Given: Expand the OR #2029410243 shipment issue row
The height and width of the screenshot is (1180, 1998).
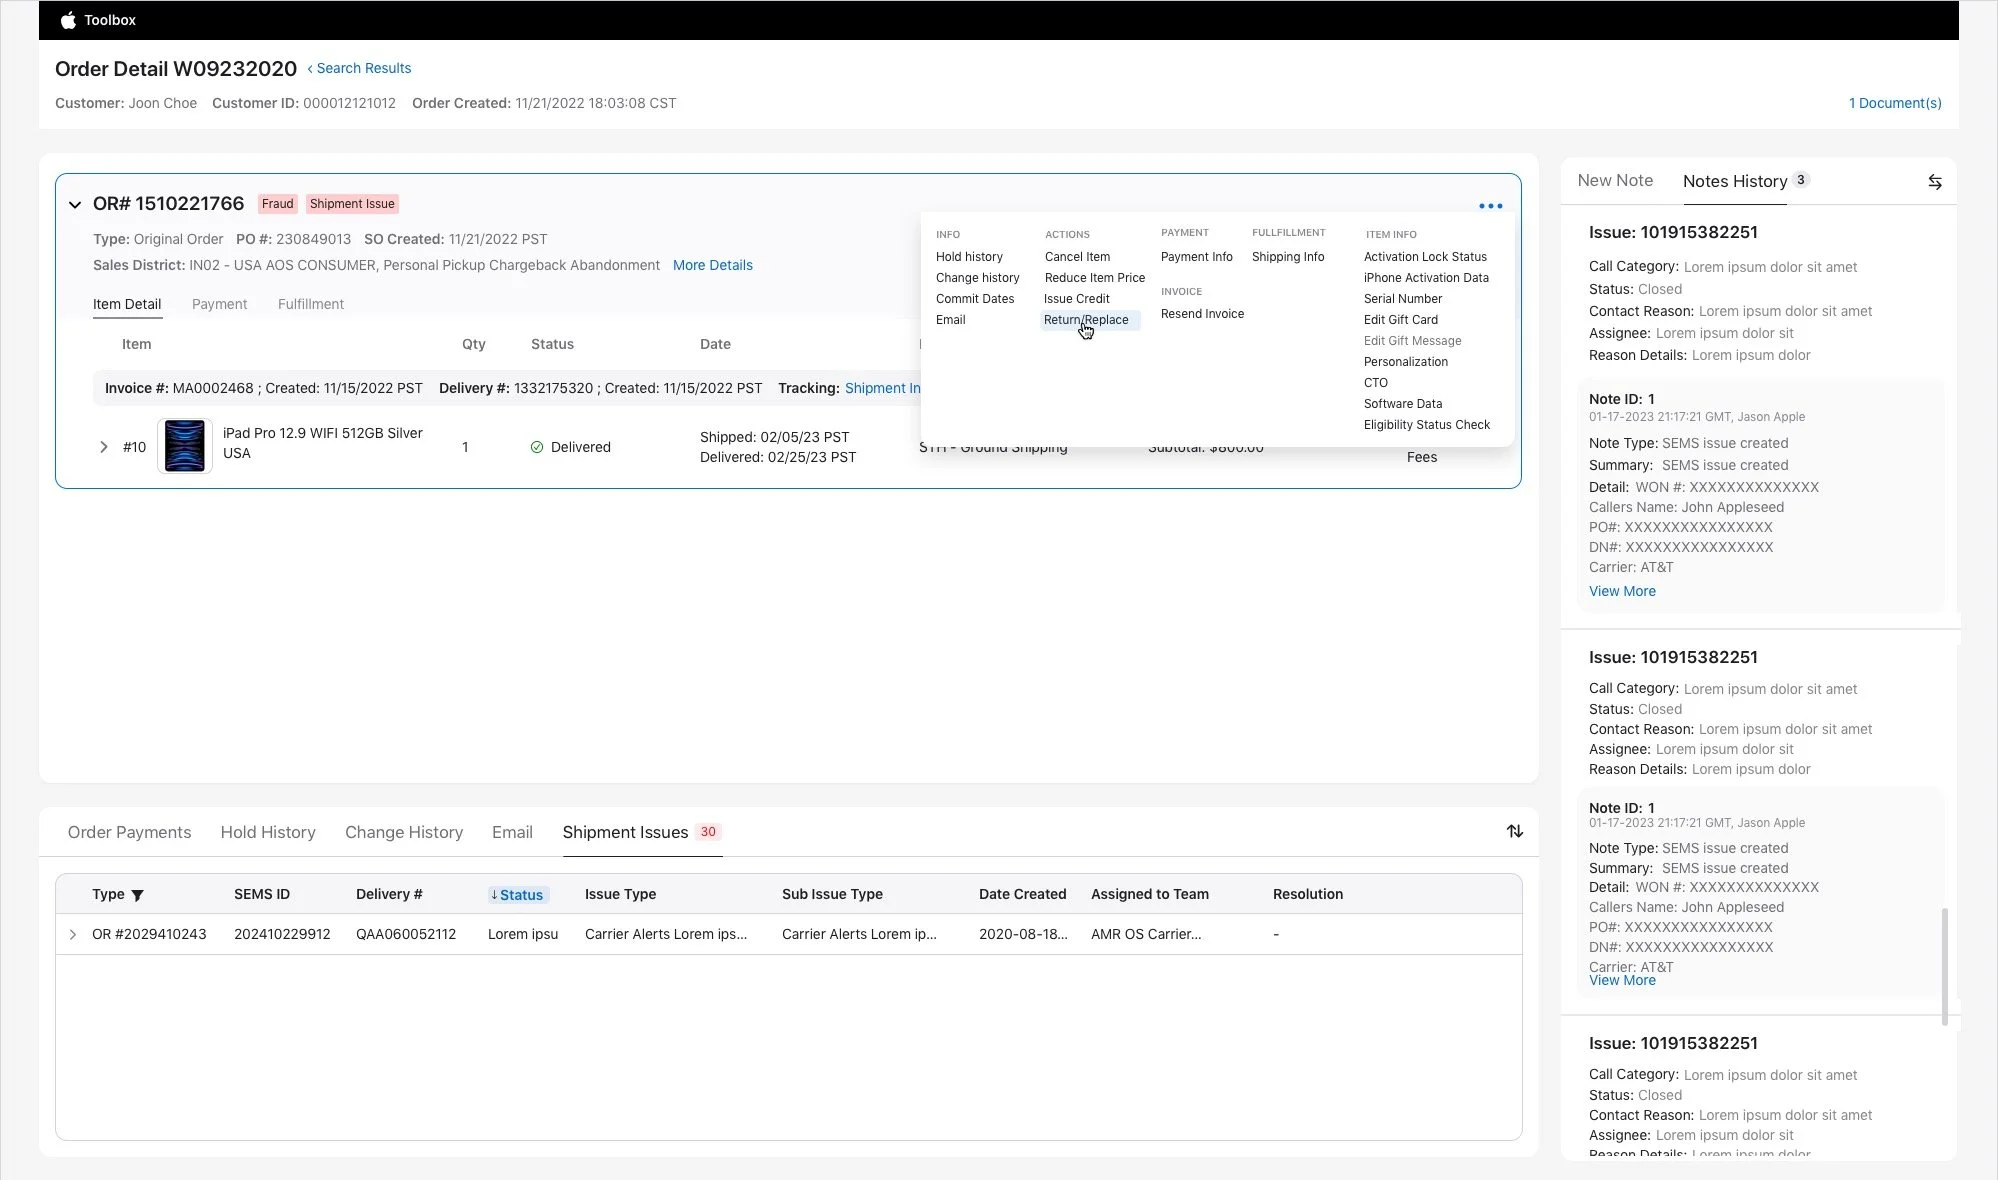Looking at the screenshot, I should pos(73,934).
